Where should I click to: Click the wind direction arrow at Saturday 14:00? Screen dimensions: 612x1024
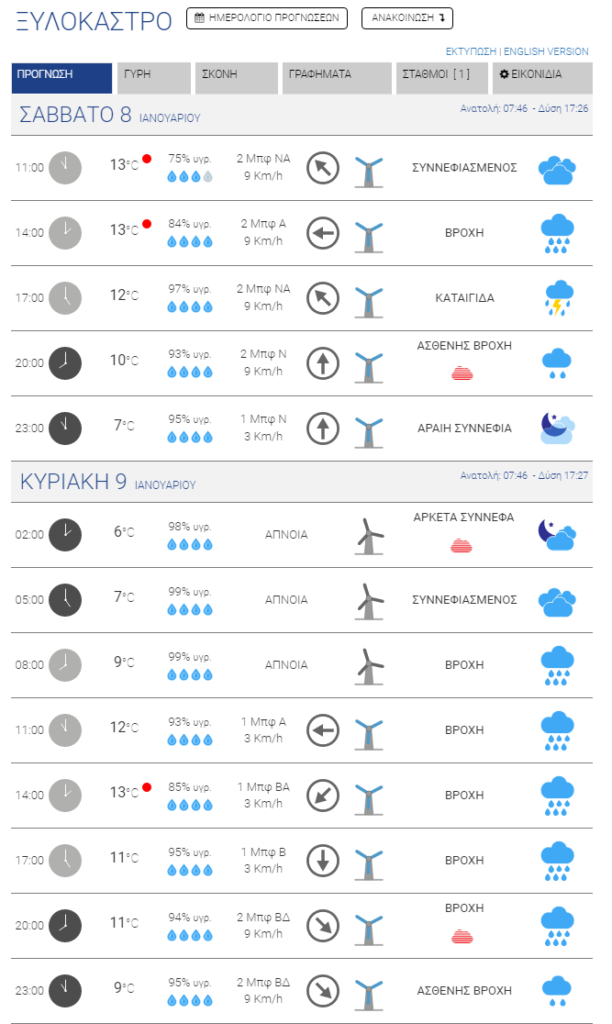coord(323,232)
